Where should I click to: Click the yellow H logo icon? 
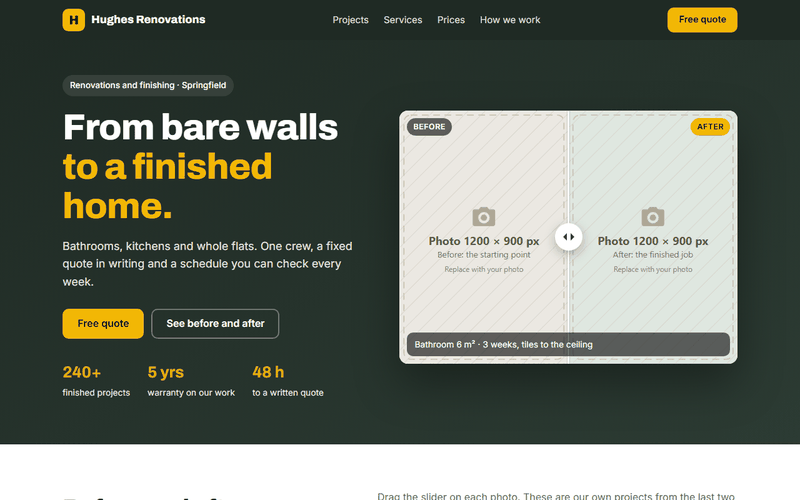pyautogui.click(x=73, y=20)
